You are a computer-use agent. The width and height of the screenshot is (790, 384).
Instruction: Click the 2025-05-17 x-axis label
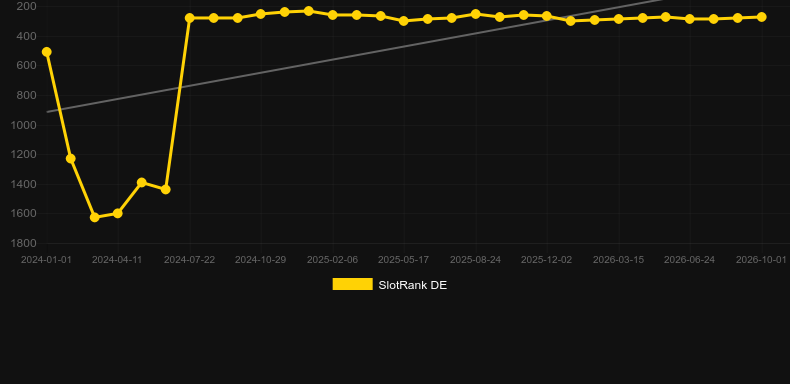[x=404, y=260]
